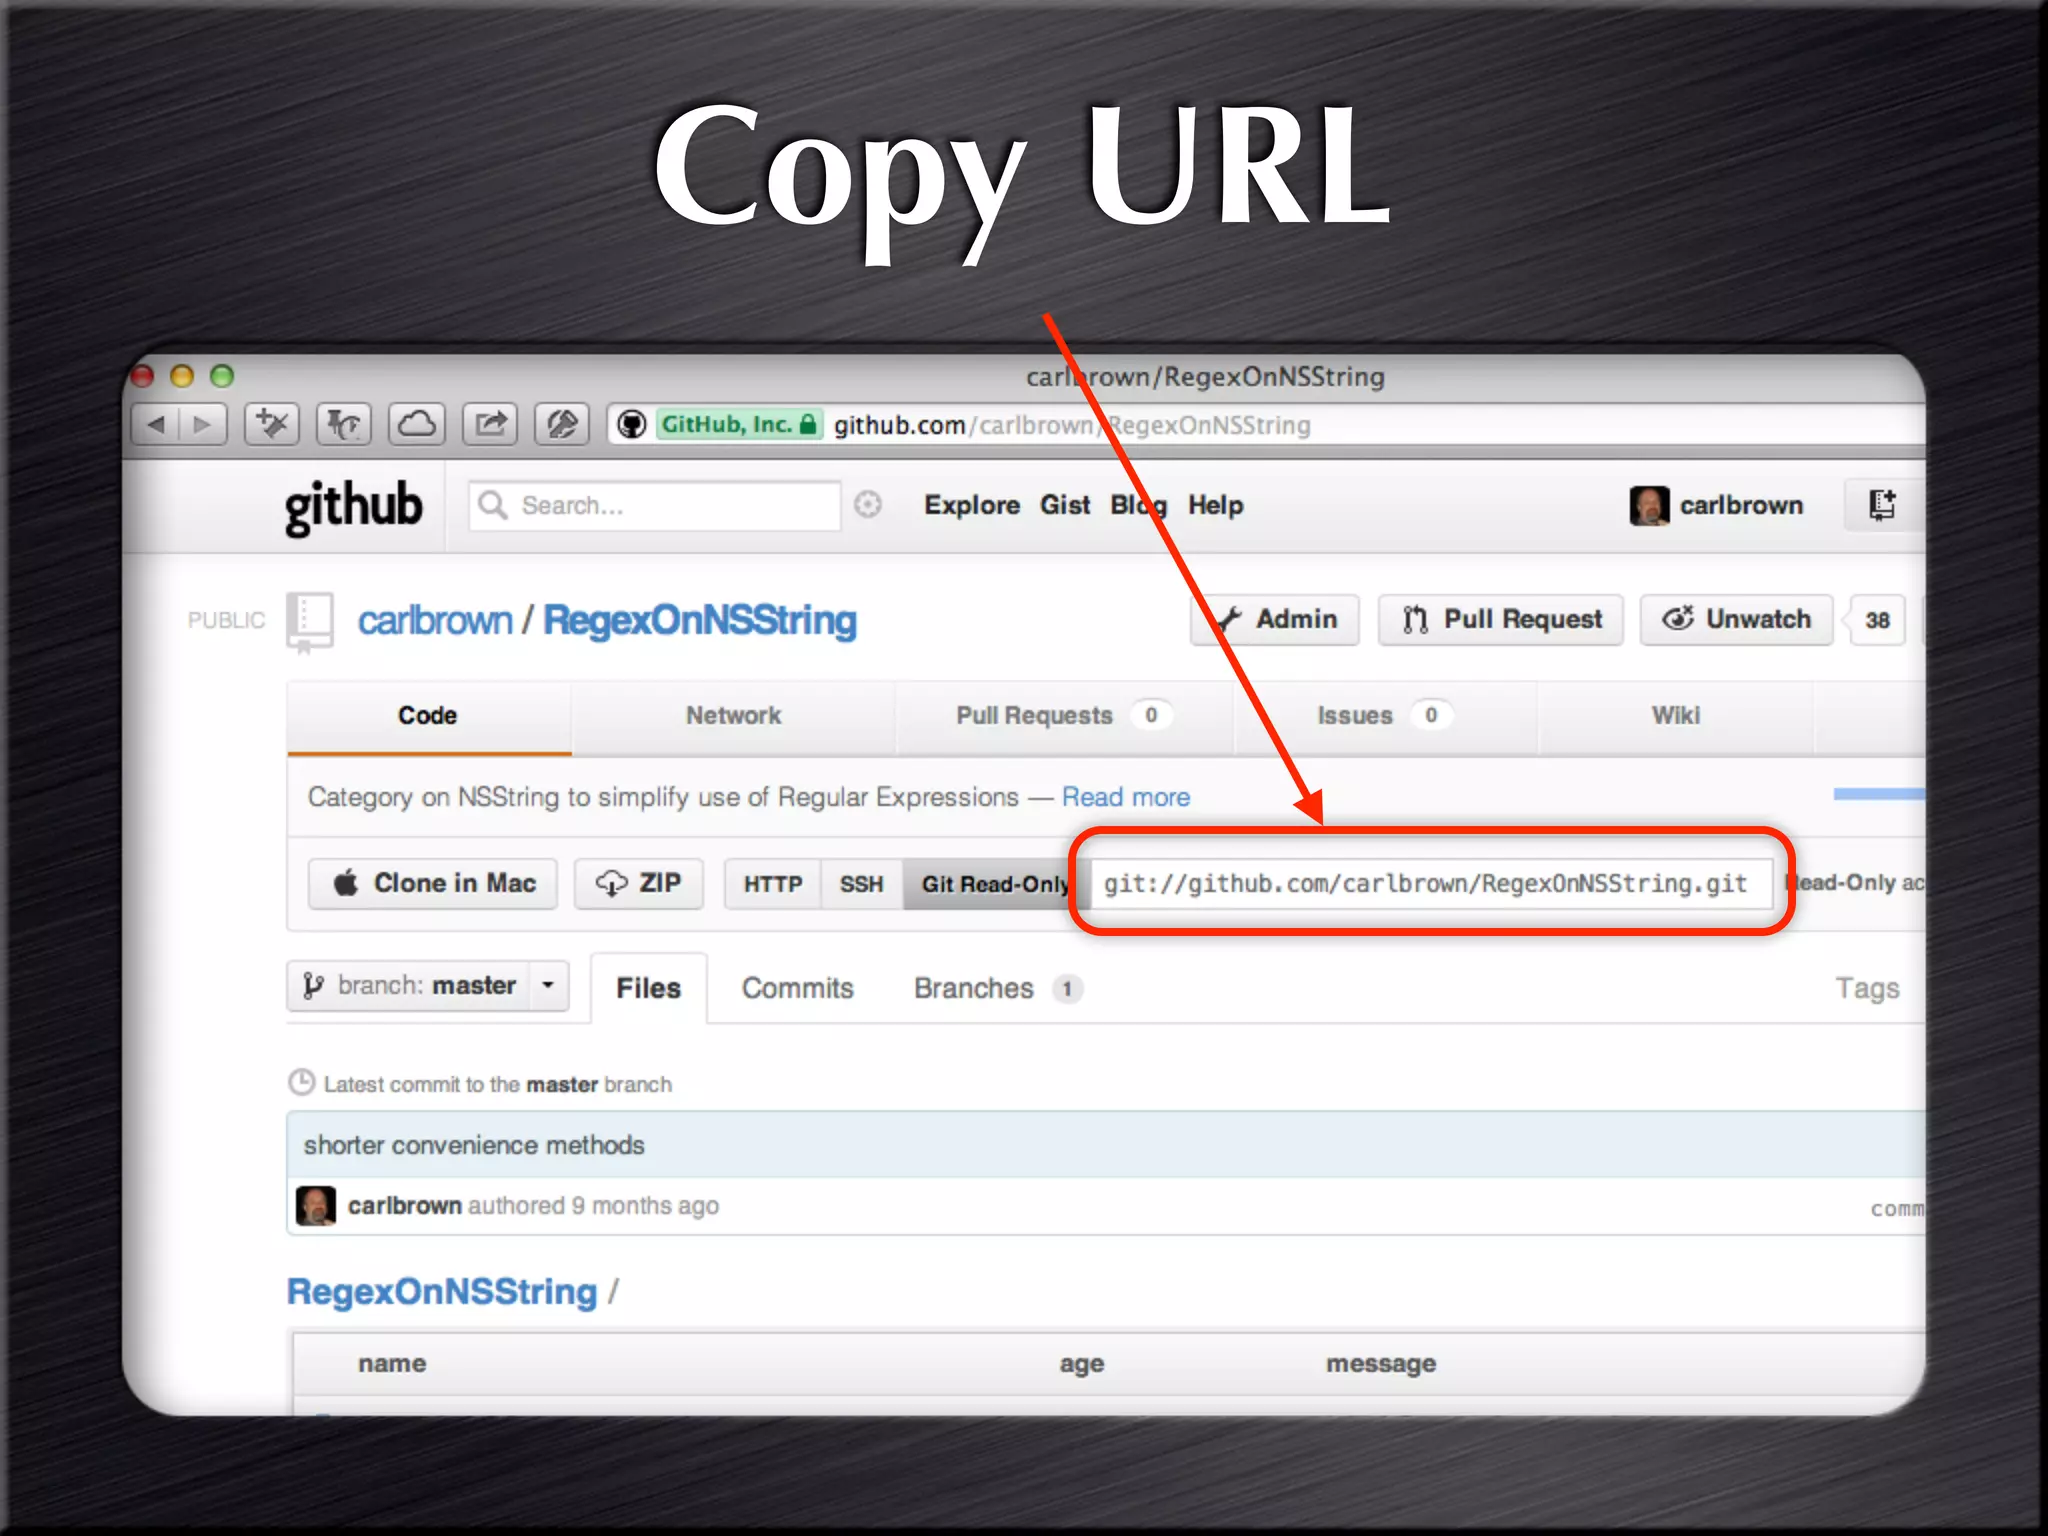Switch to the Network tab
Image resolution: width=2048 pixels, height=1536 pixels.
(x=733, y=716)
